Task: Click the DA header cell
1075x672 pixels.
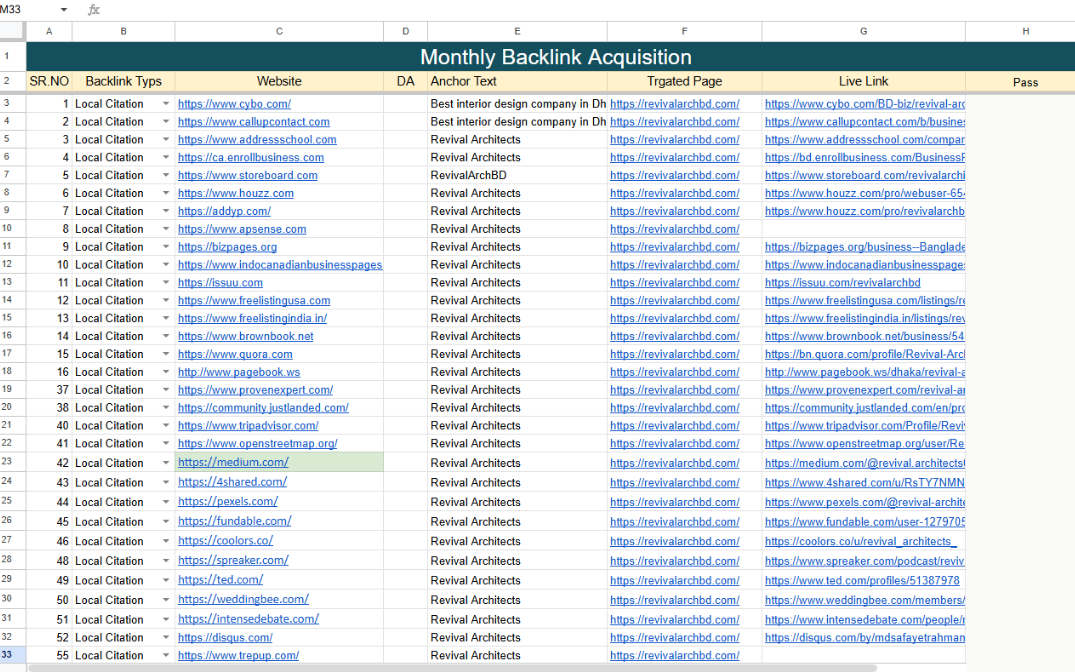Action: click(x=406, y=82)
